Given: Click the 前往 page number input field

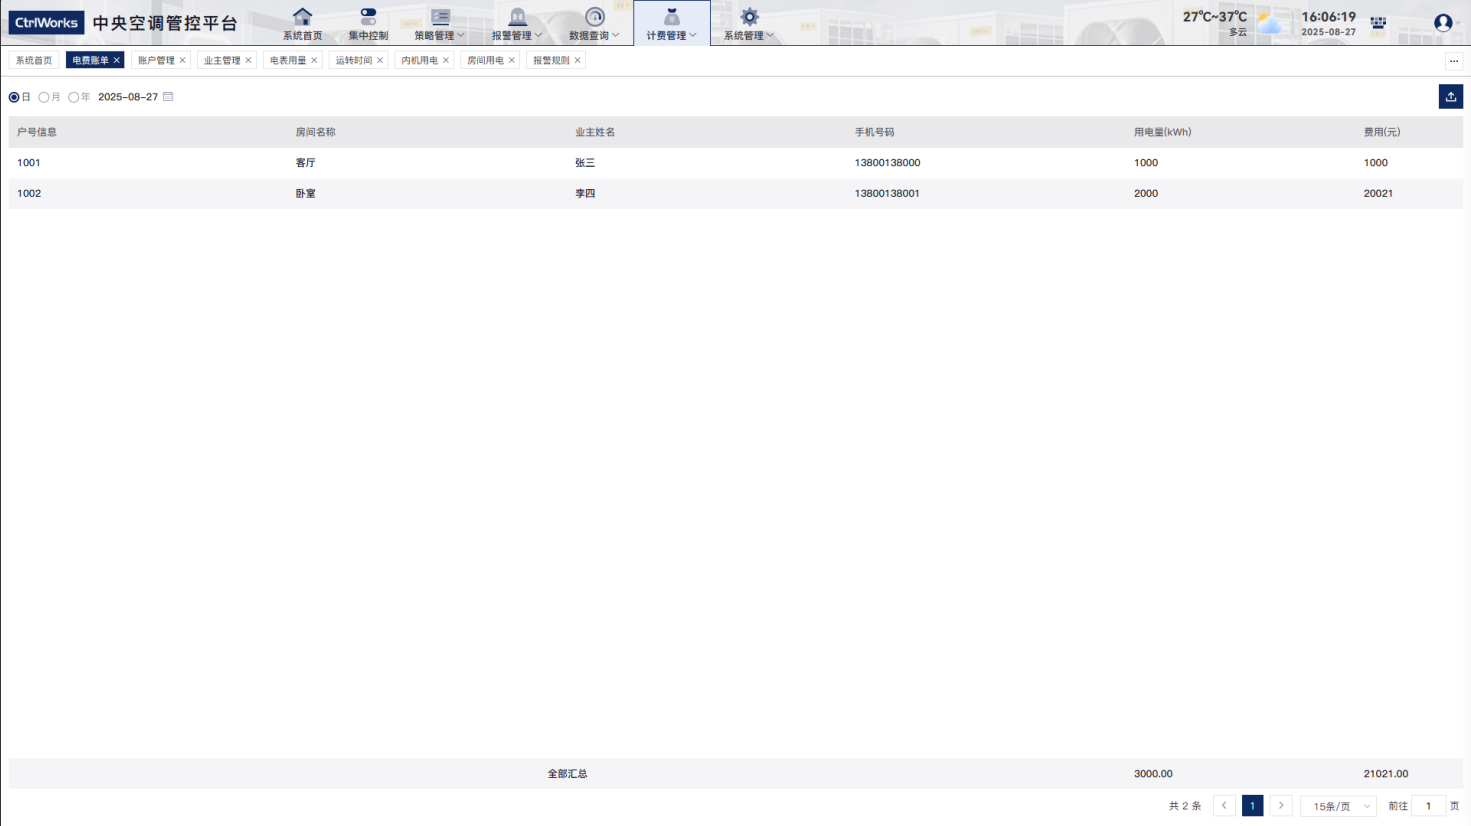Looking at the screenshot, I should 1428,806.
